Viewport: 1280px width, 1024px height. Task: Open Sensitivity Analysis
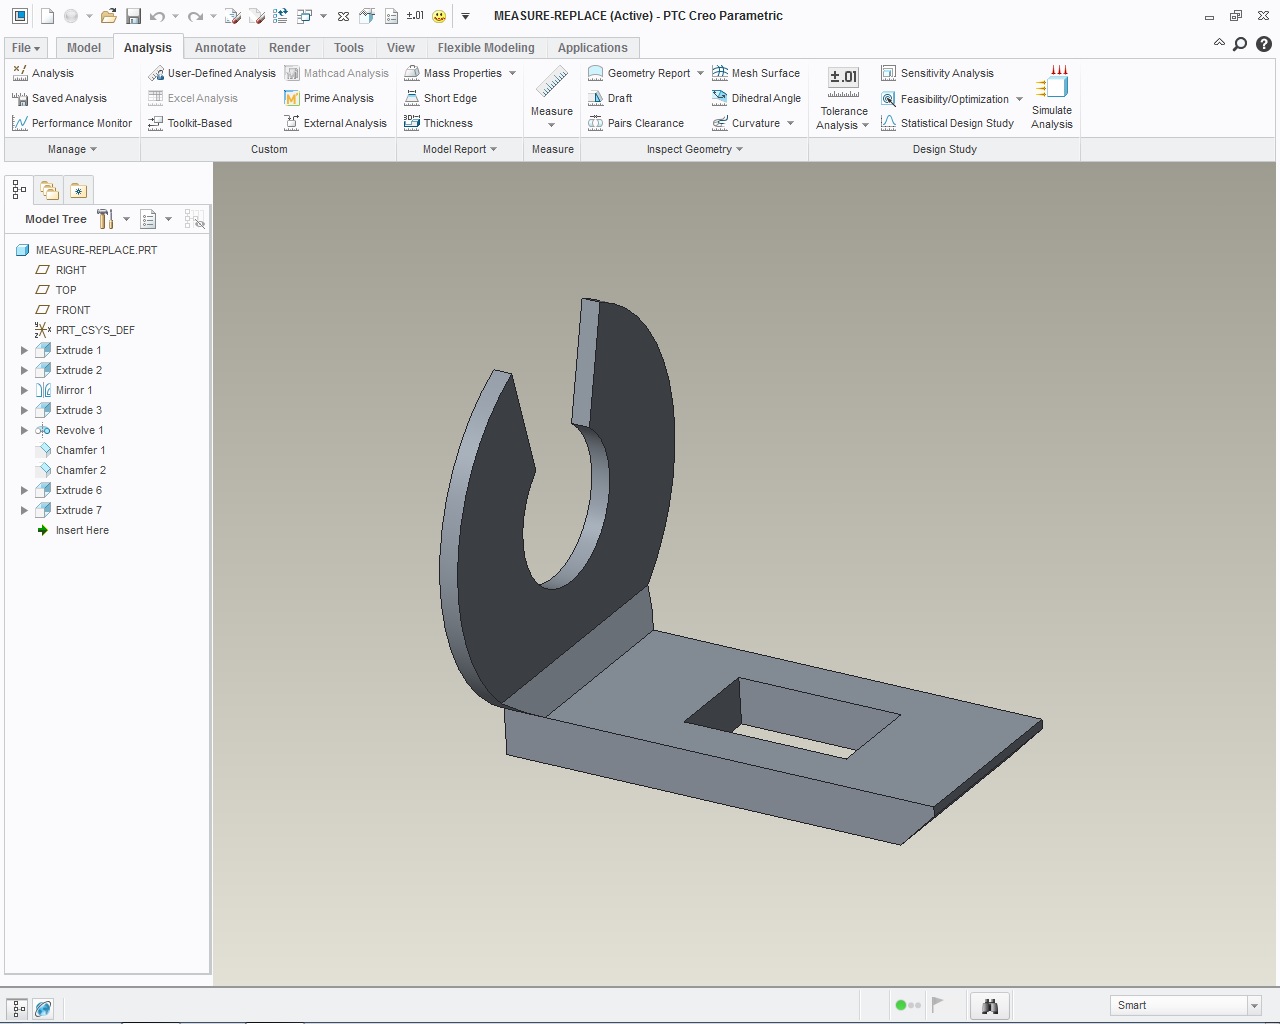tap(937, 73)
